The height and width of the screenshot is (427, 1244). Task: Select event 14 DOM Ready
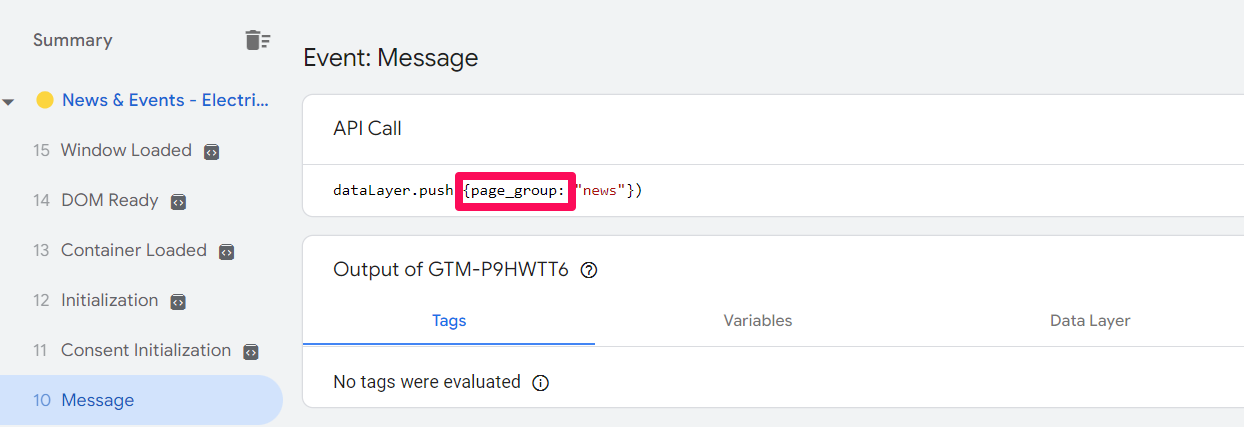pos(109,200)
